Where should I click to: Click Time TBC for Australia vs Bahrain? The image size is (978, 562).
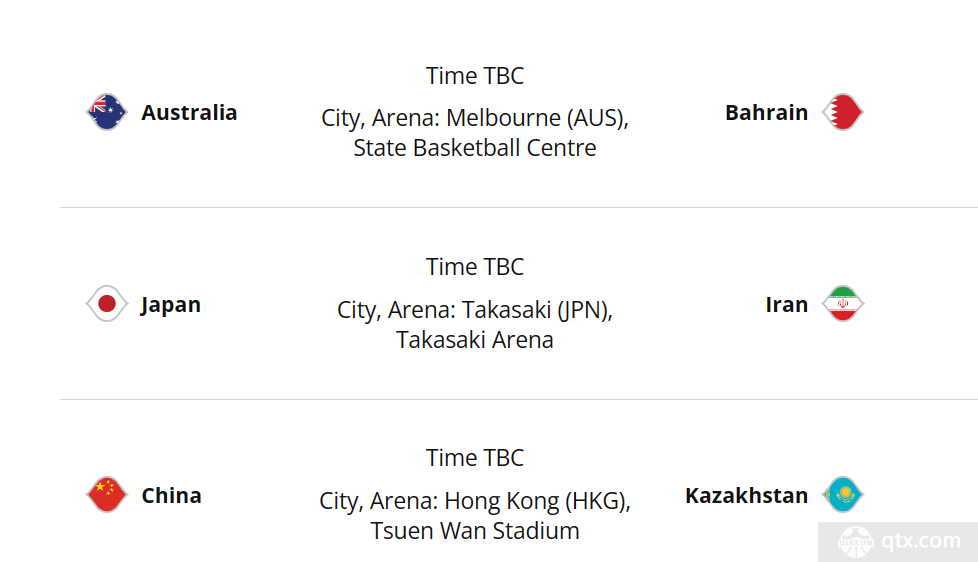(475, 76)
